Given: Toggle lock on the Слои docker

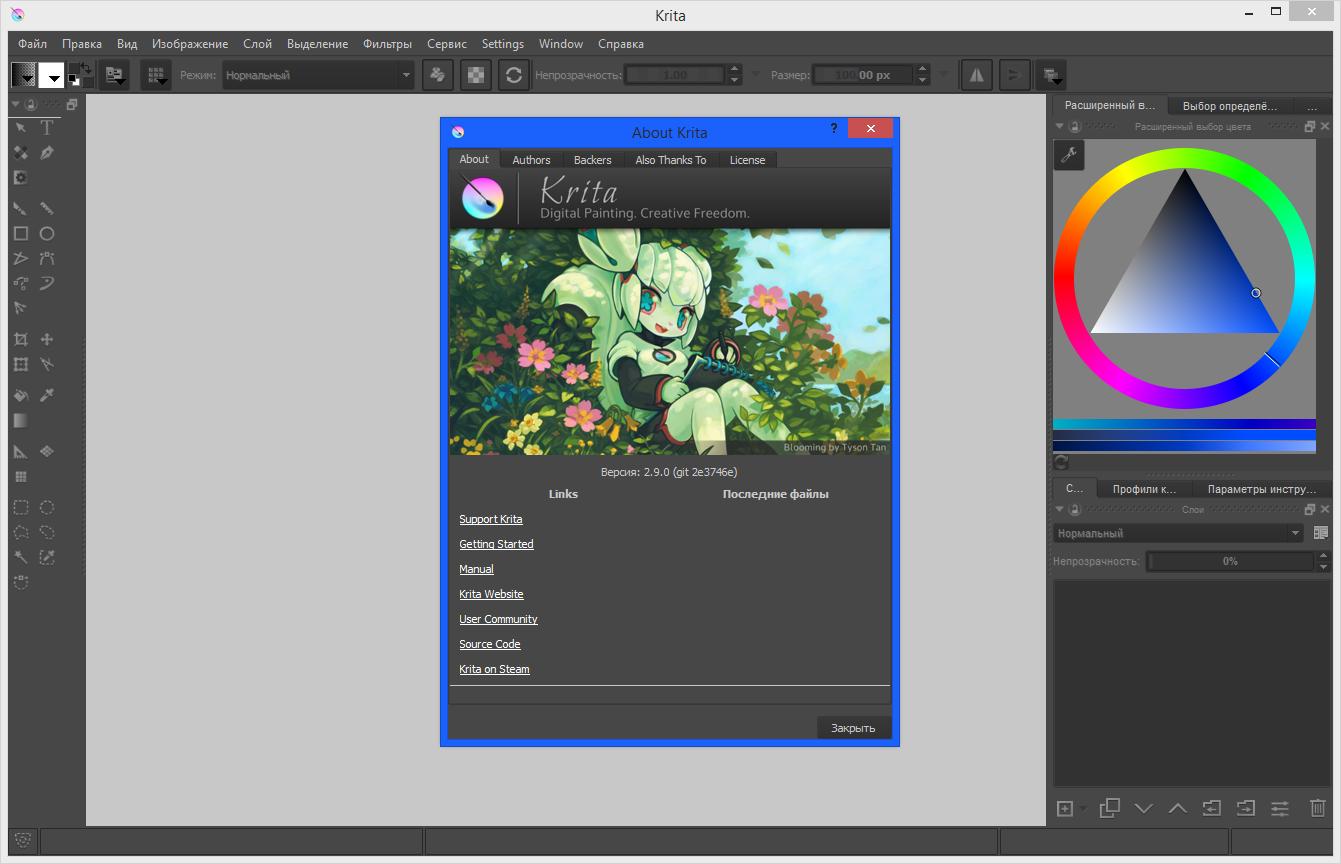Looking at the screenshot, I should (1074, 510).
